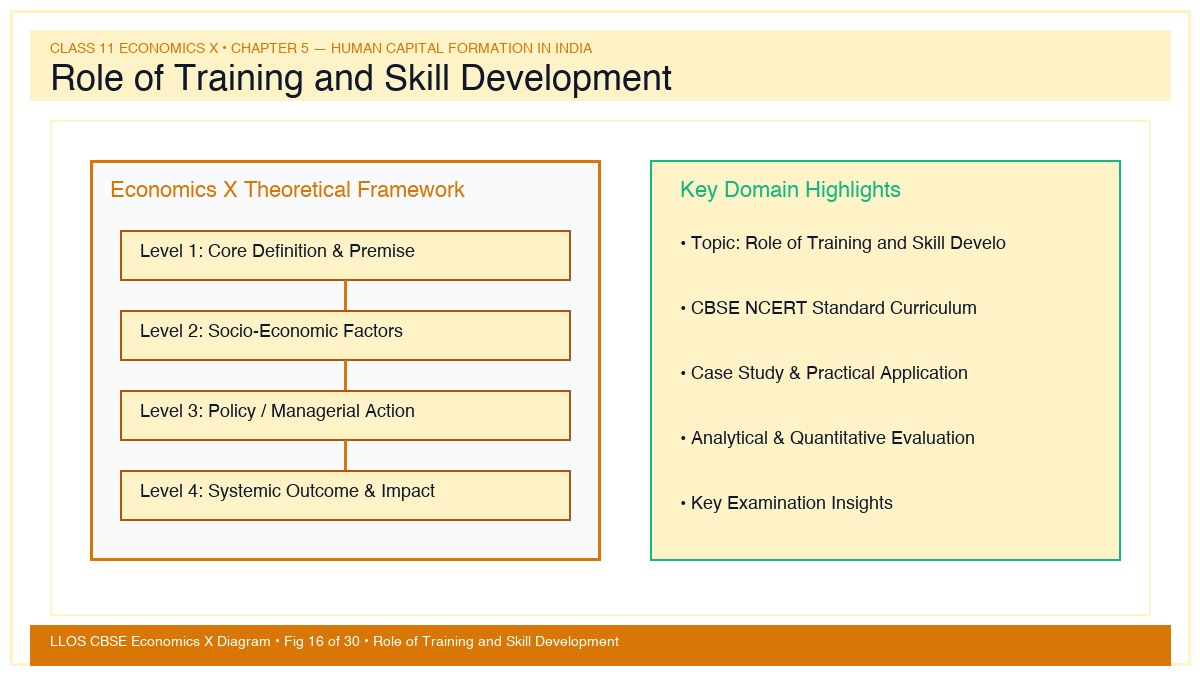The width and height of the screenshot is (1200, 675).
Task: Select the 'Key Domain Highlights' heading
Action: [790, 190]
